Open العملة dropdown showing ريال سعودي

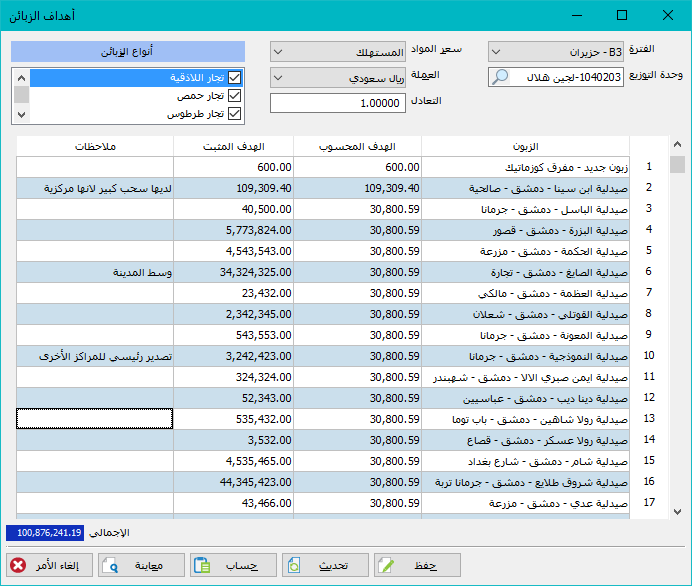[x=338, y=78]
